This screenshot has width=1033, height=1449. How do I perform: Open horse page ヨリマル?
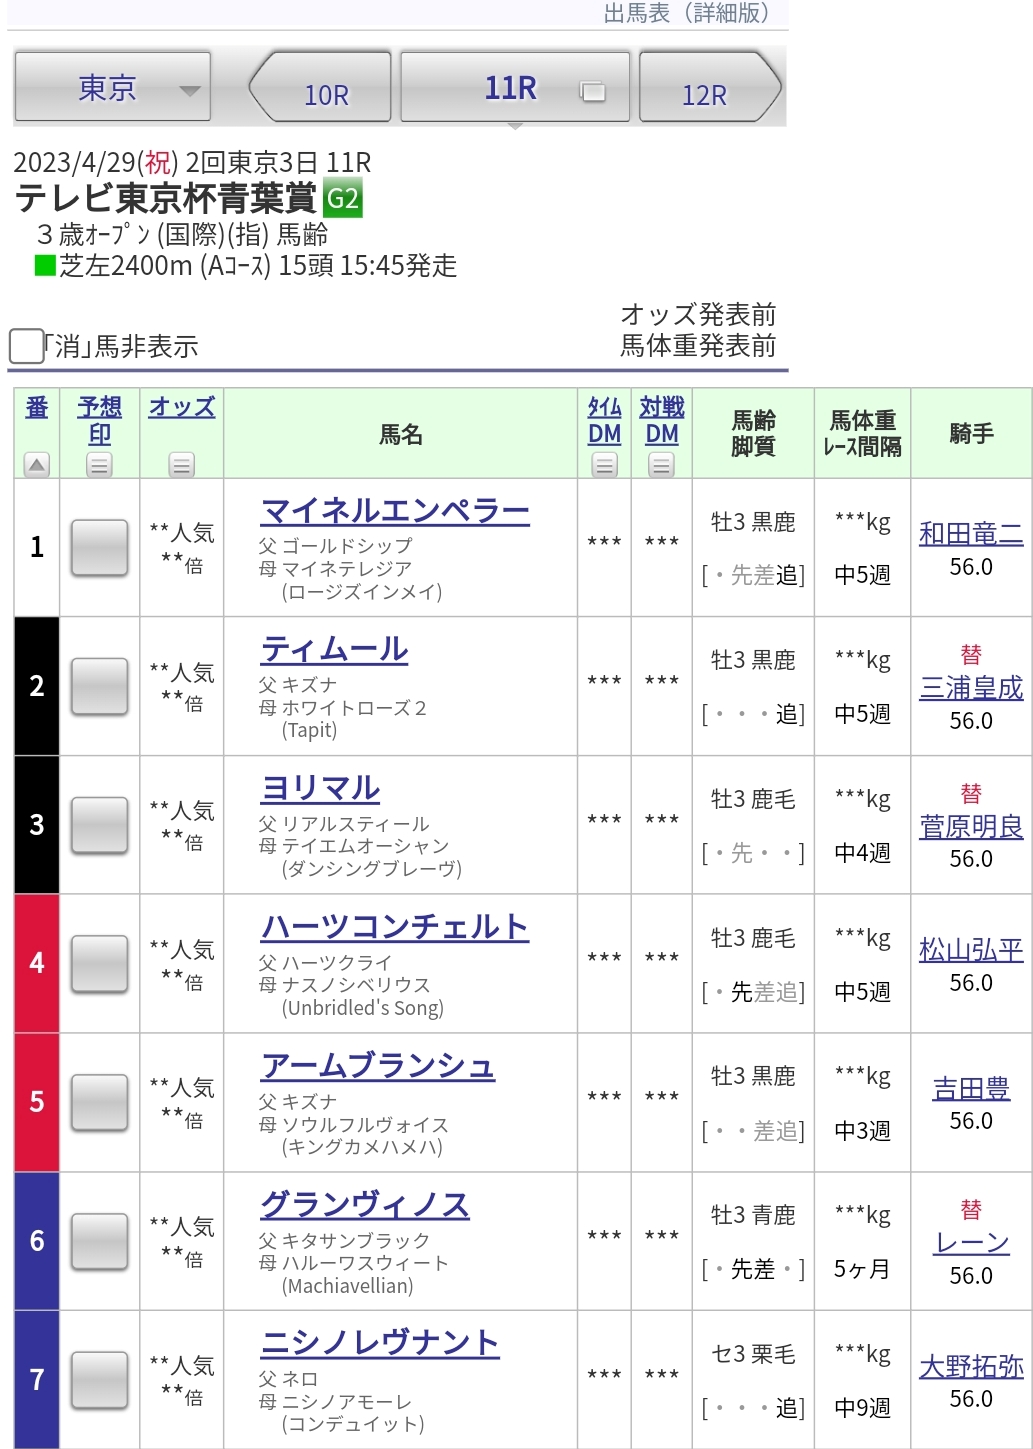pyautogui.click(x=320, y=789)
